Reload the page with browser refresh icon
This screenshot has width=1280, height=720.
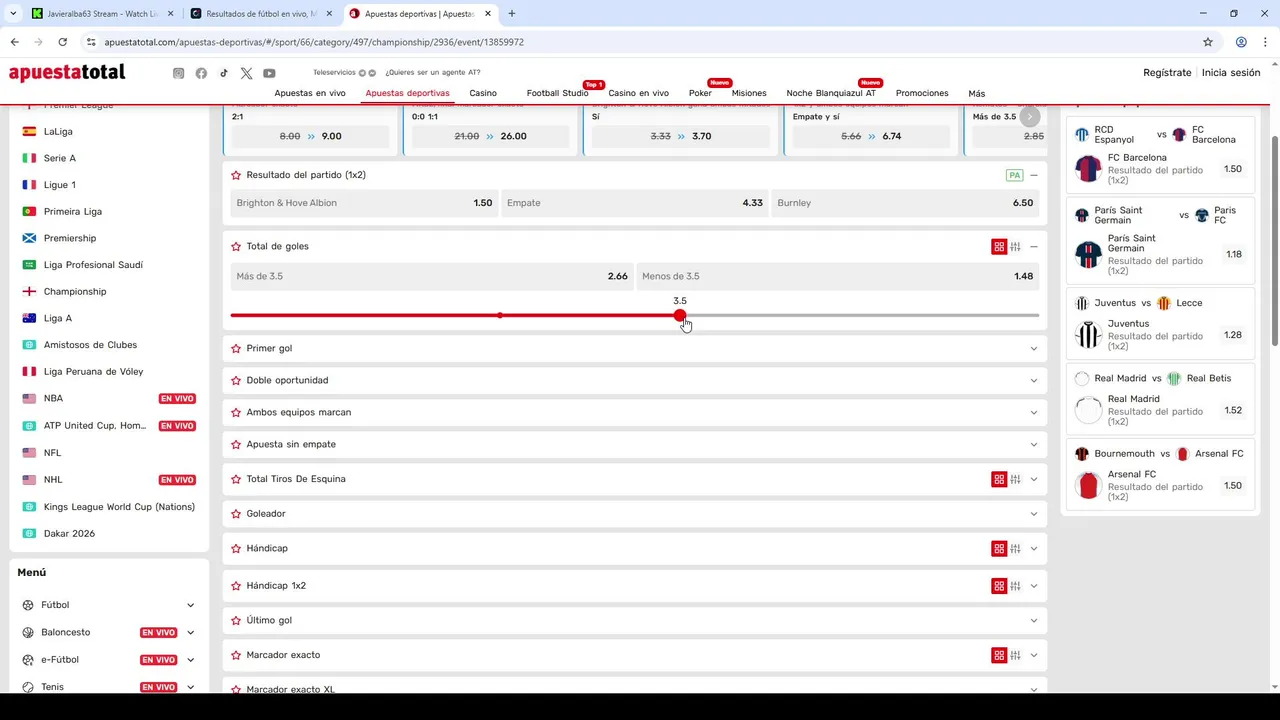click(x=62, y=42)
